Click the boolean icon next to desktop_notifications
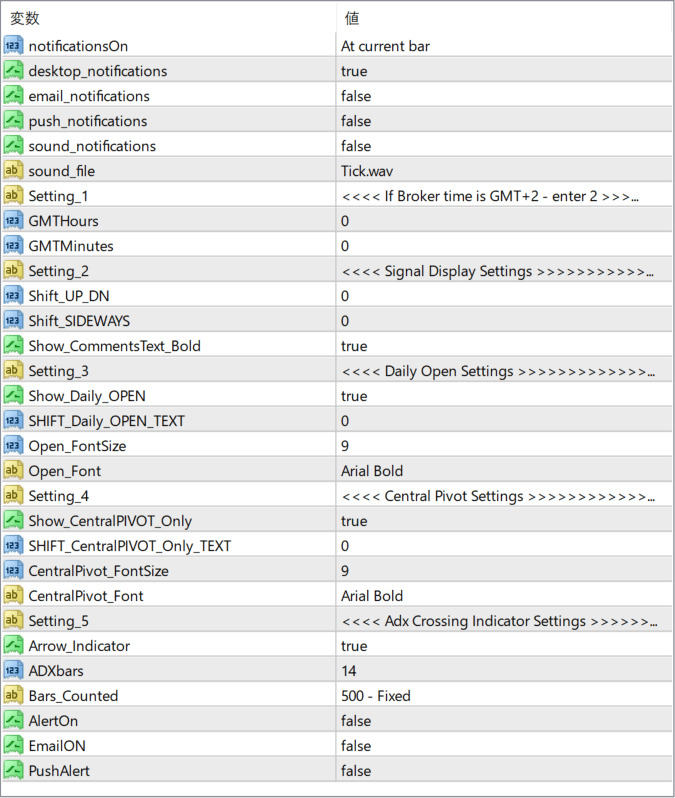This screenshot has width=675, height=798. point(14,71)
